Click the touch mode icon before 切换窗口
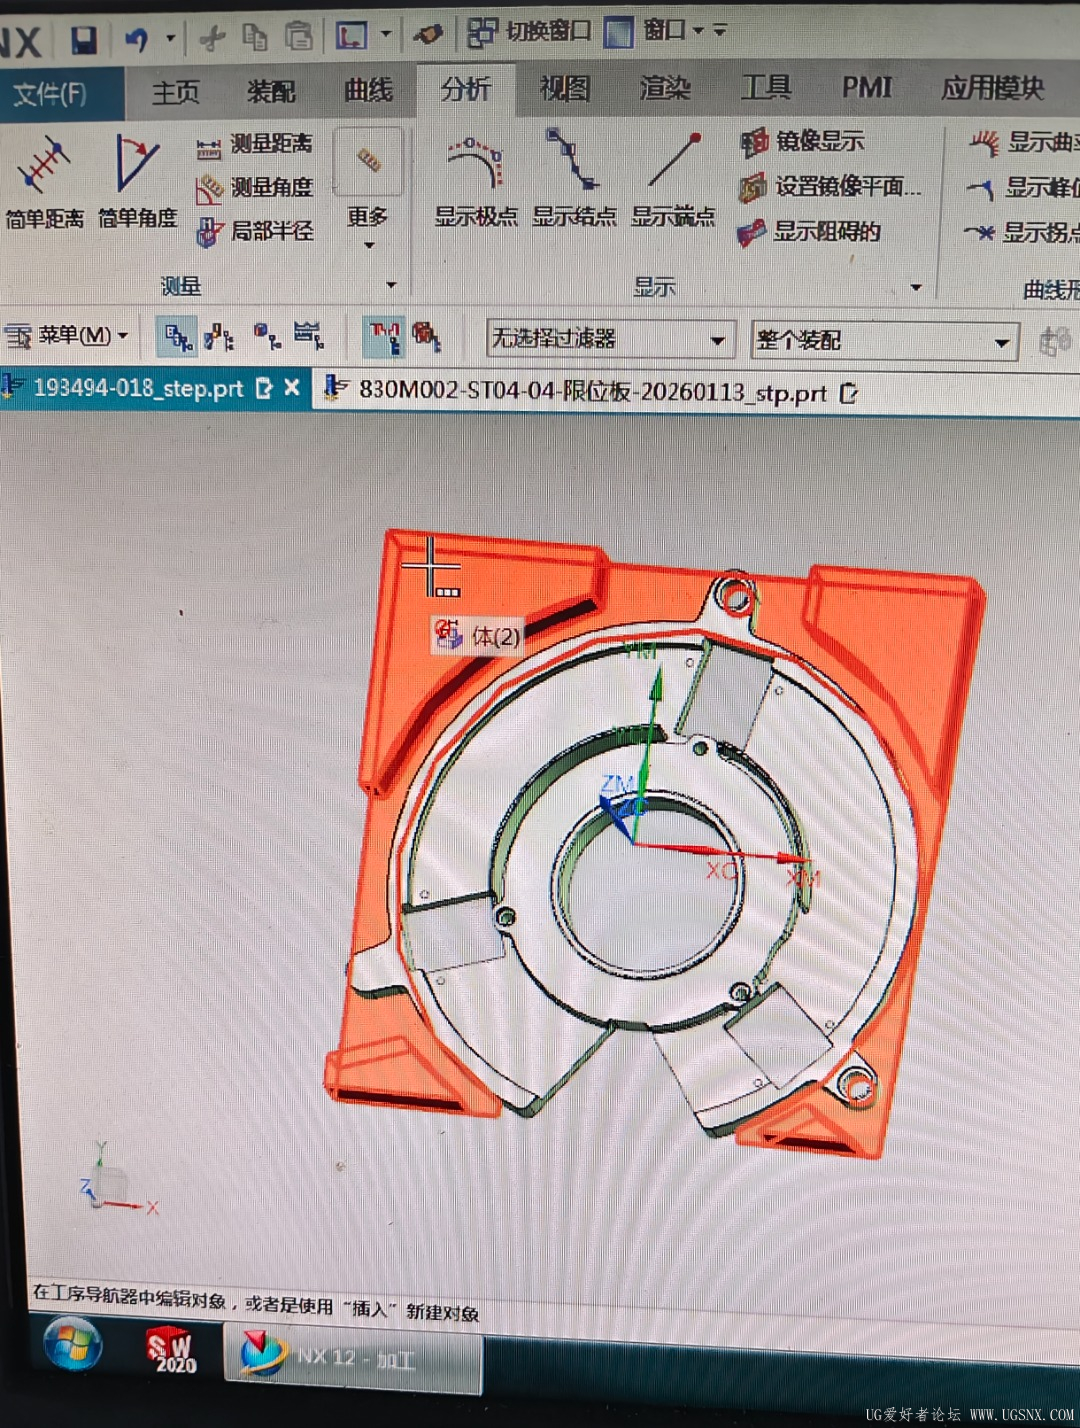The image size is (1080, 1428). point(428,34)
